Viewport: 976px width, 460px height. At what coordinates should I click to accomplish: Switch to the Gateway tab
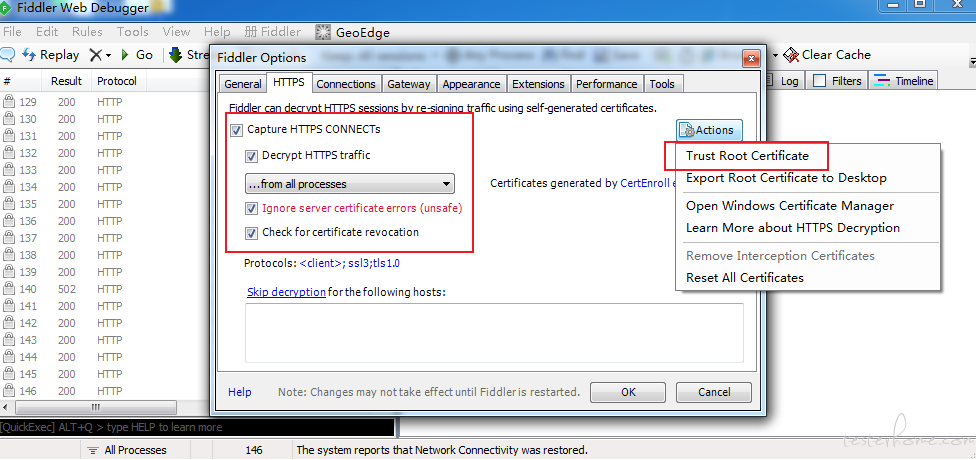click(x=408, y=84)
